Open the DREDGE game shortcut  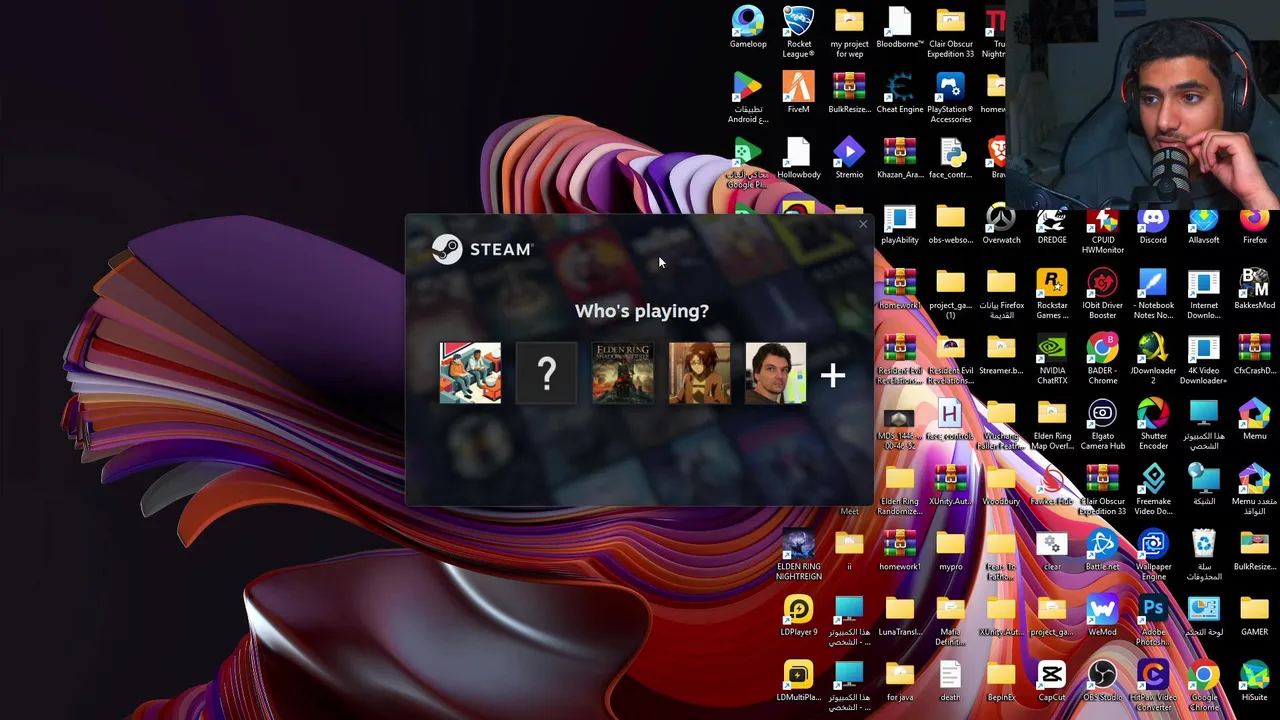tap(1052, 224)
